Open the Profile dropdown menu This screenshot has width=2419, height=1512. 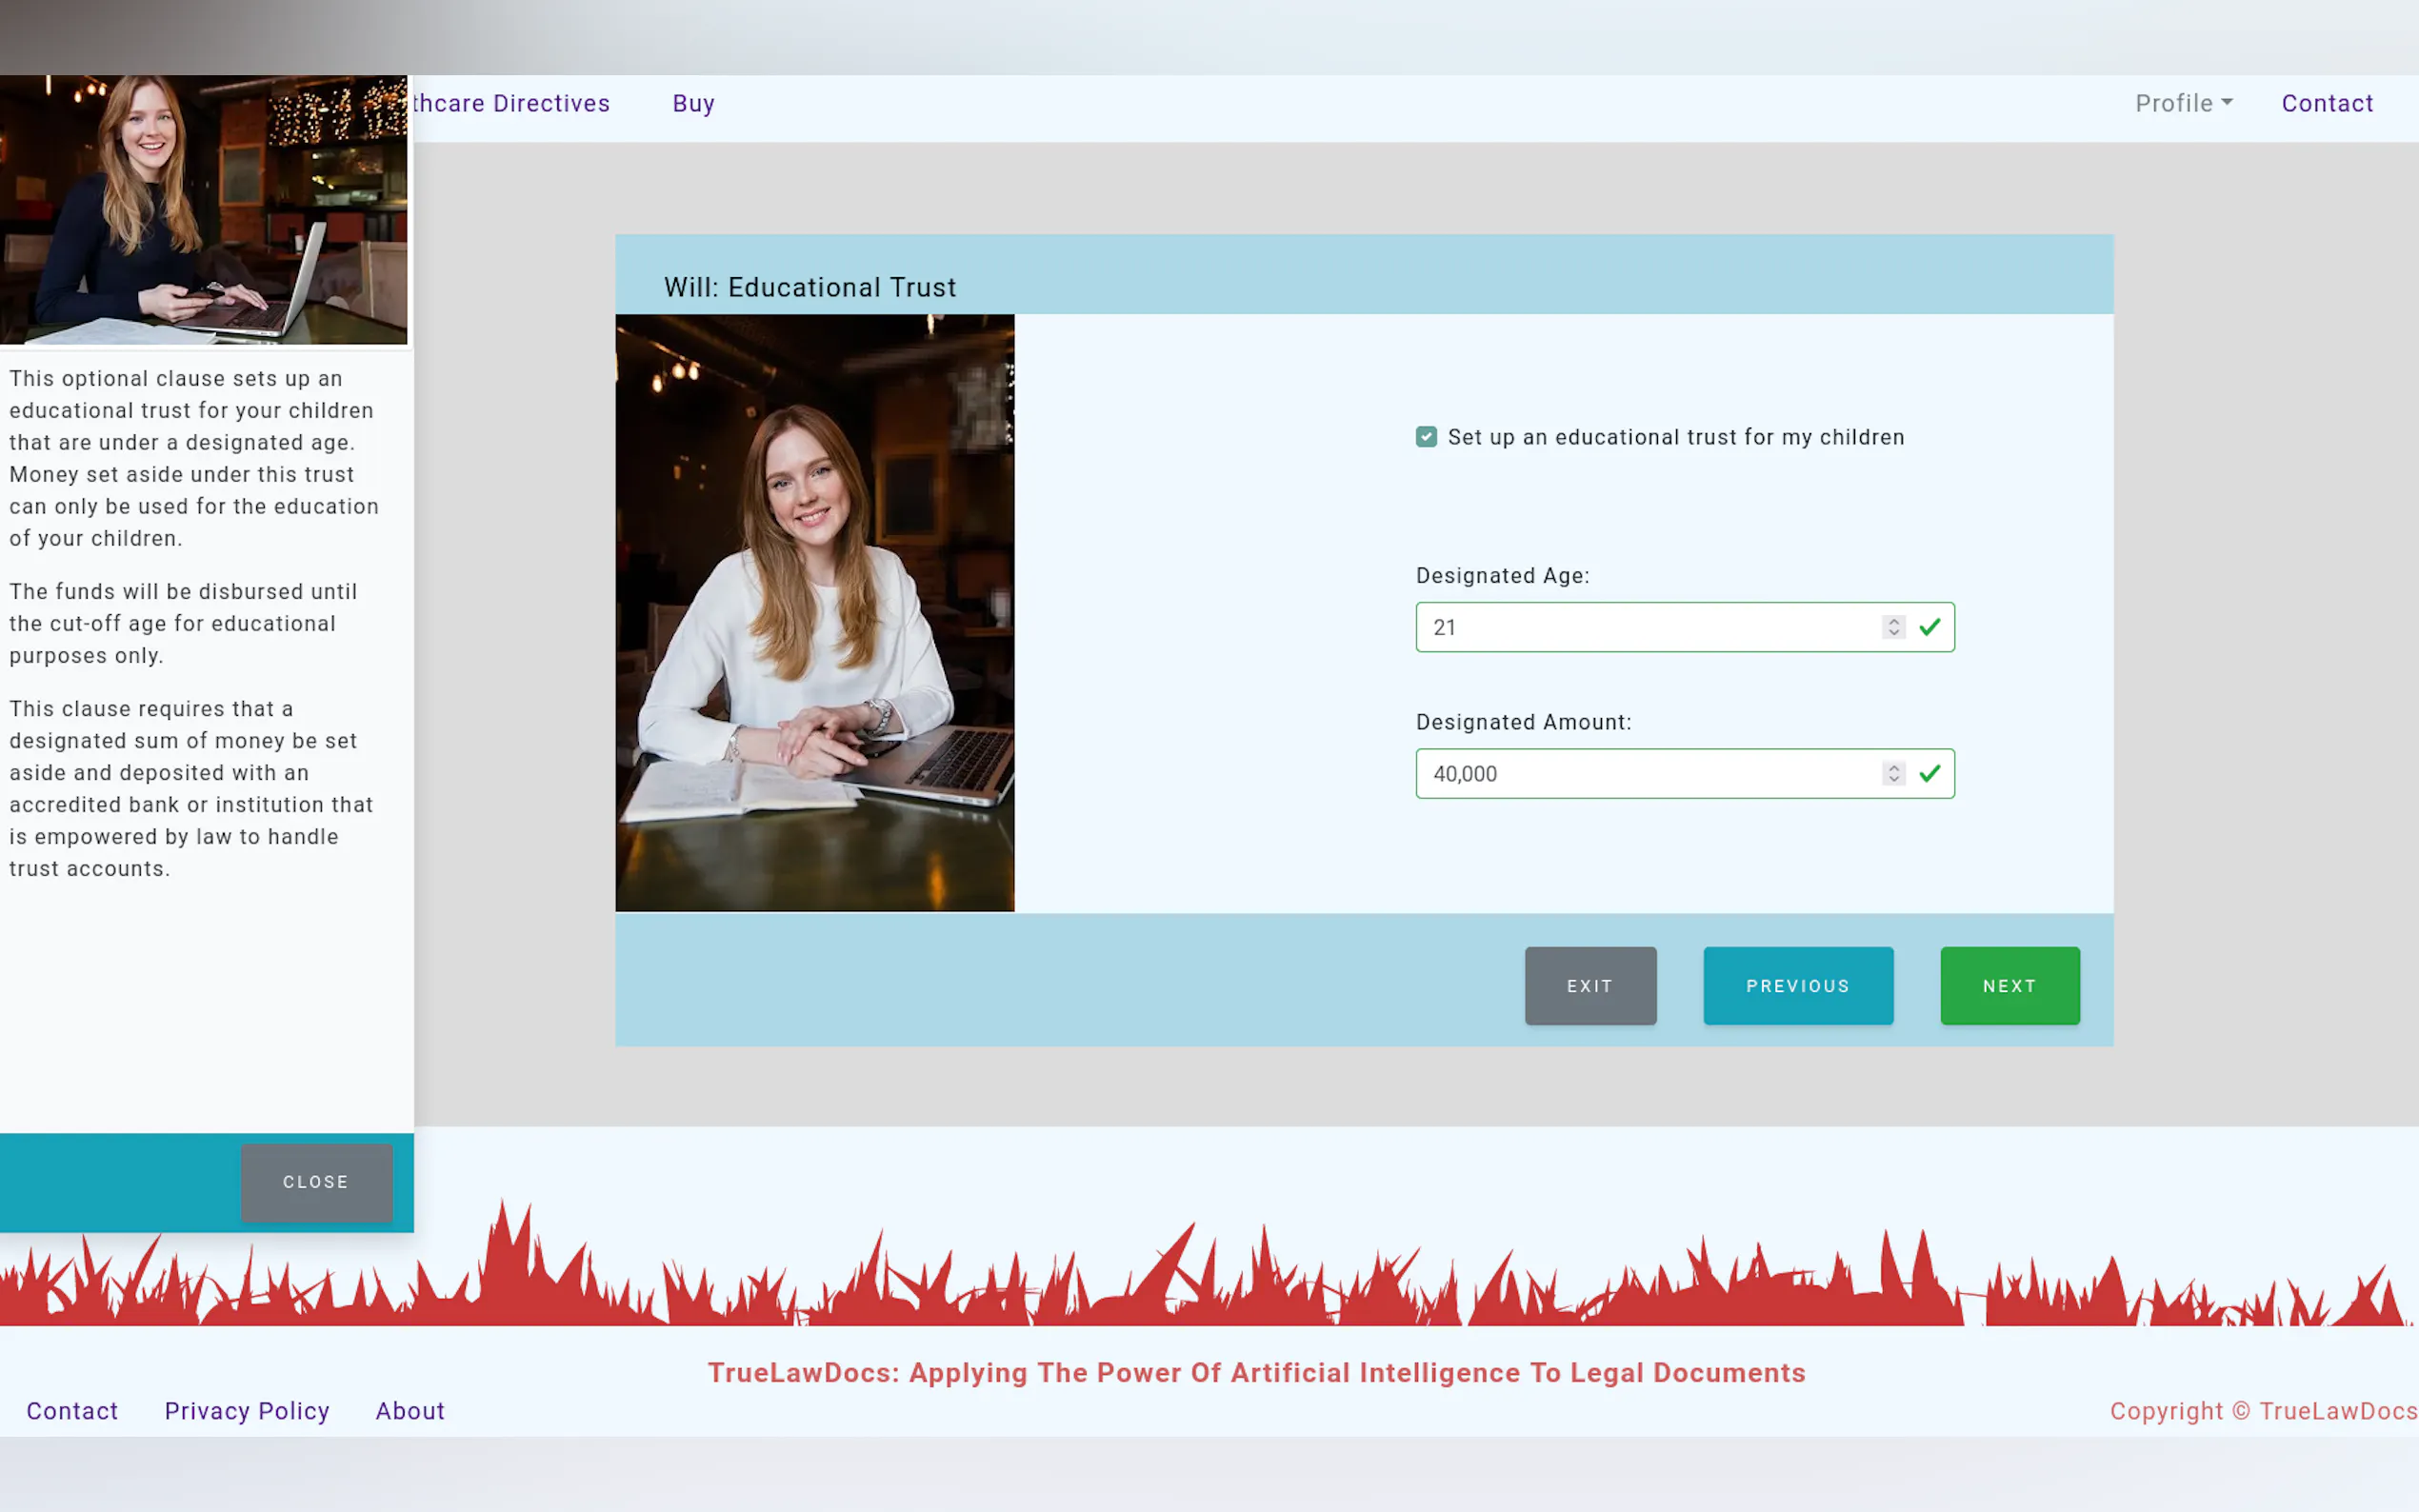(x=2183, y=103)
